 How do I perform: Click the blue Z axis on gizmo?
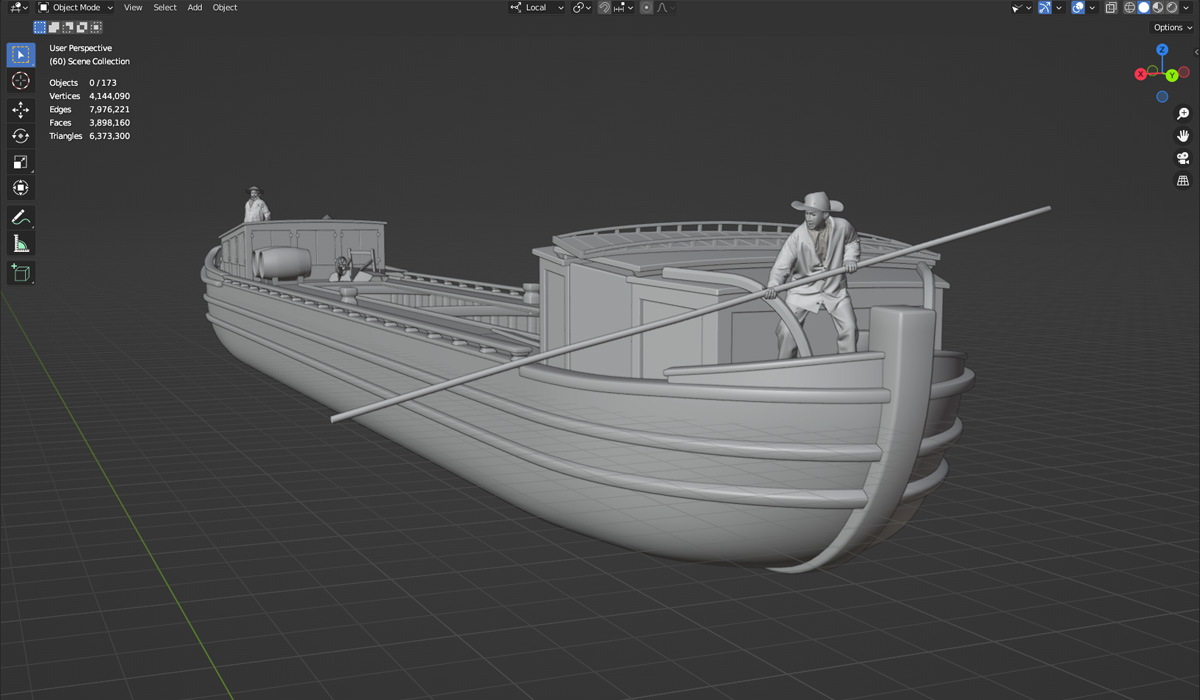[1162, 50]
